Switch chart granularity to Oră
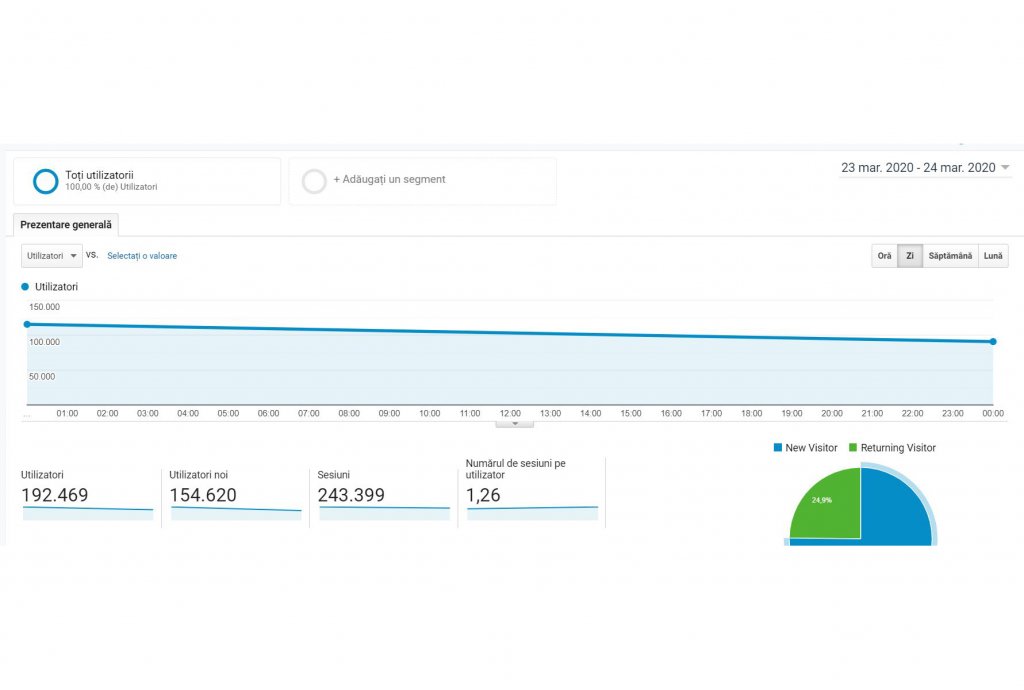 (884, 256)
